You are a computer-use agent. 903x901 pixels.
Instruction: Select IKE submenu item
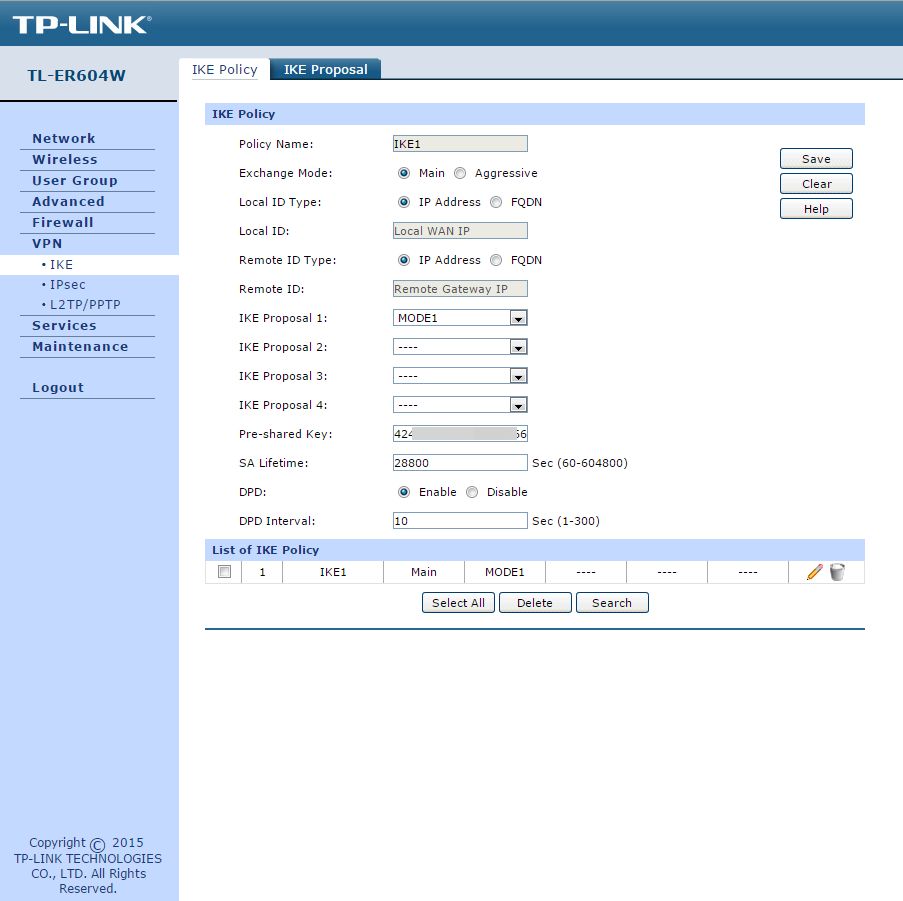[61, 265]
